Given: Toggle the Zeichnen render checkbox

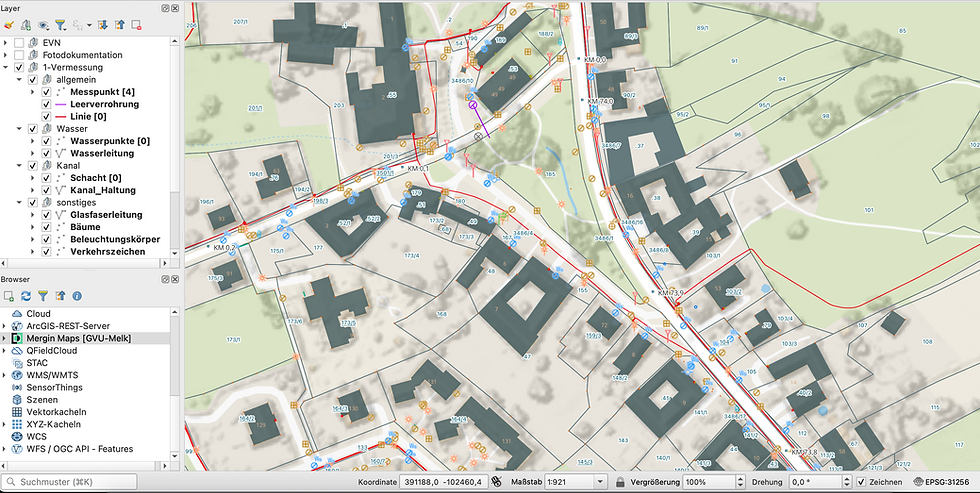Looking at the screenshot, I should tap(861, 482).
